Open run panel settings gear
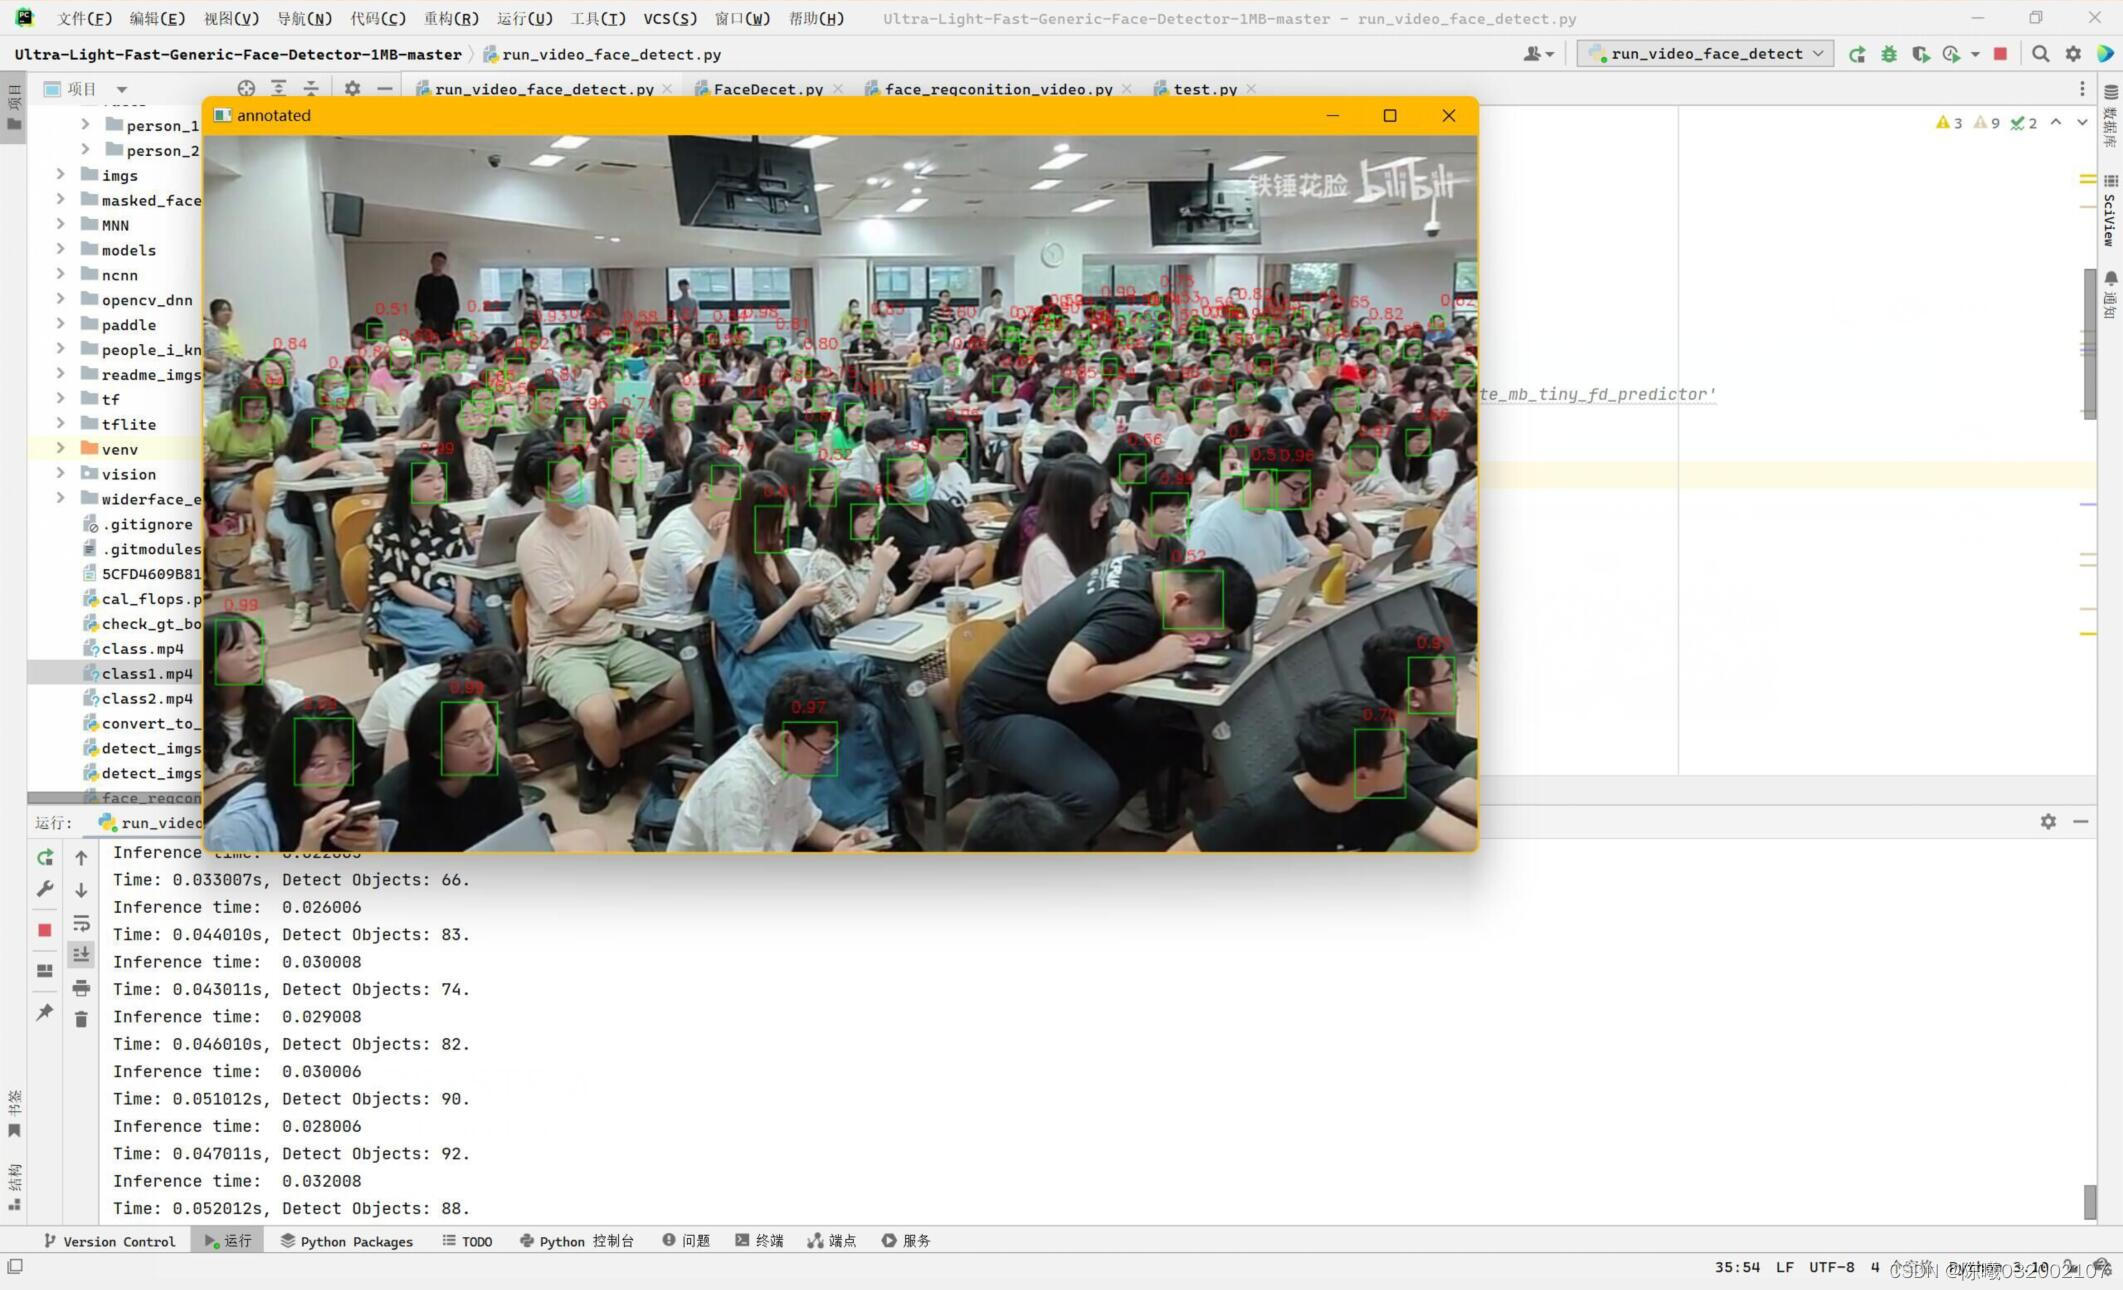 2048,821
